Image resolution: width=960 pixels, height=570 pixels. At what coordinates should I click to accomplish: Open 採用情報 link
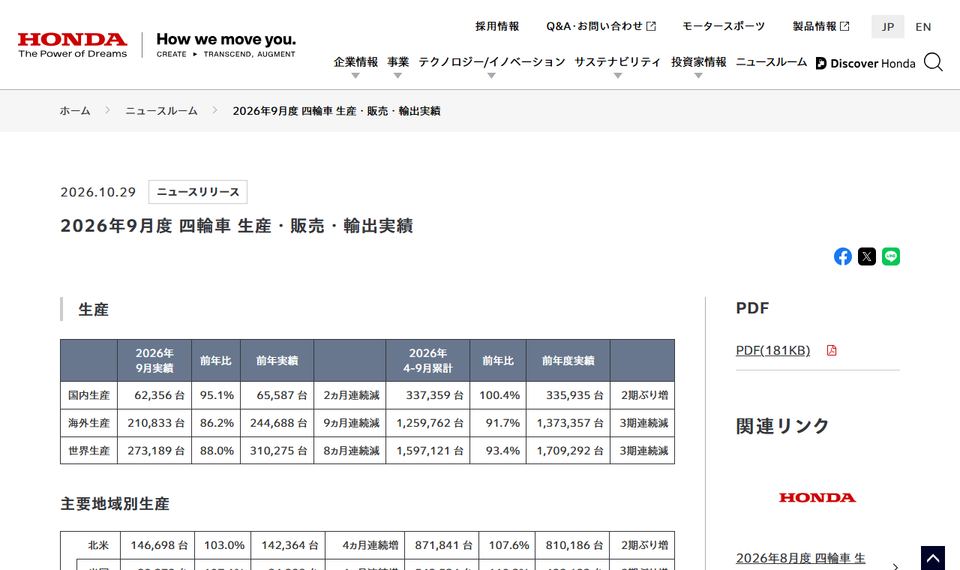(497, 26)
